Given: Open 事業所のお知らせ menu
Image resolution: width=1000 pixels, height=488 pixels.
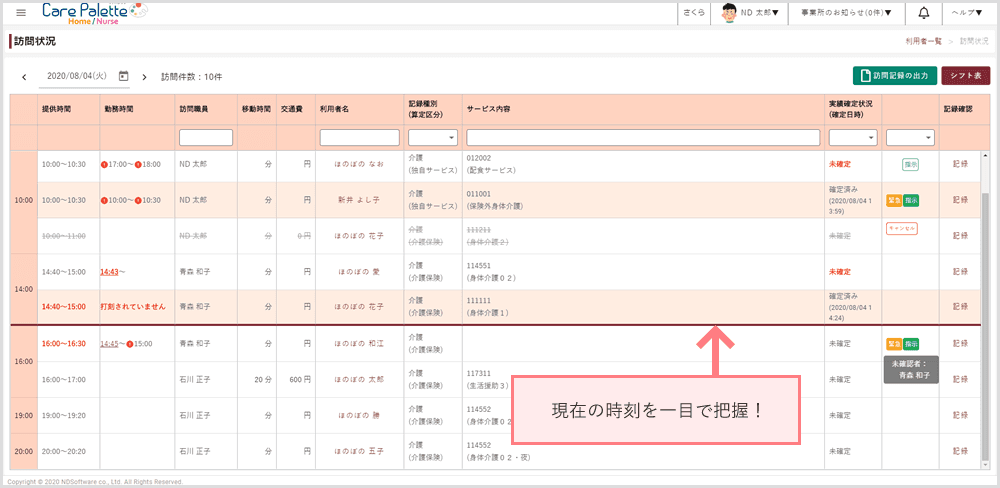Looking at the screenshot, I should [x=843, y=12].
